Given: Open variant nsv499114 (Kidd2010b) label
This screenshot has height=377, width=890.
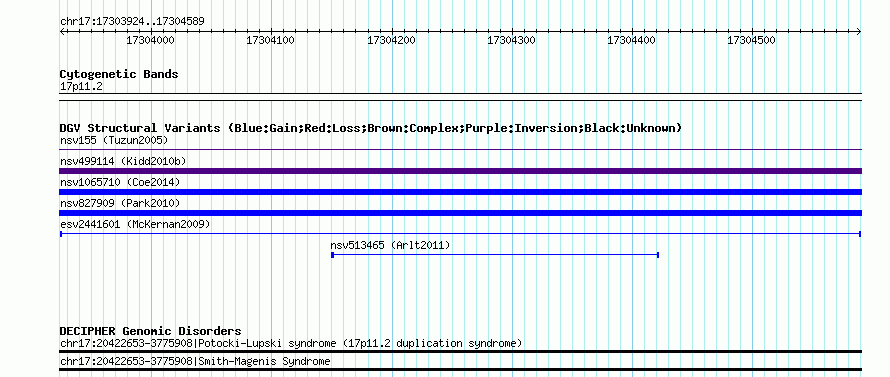Looking at the screenshot, I should (x=123, y=161).
